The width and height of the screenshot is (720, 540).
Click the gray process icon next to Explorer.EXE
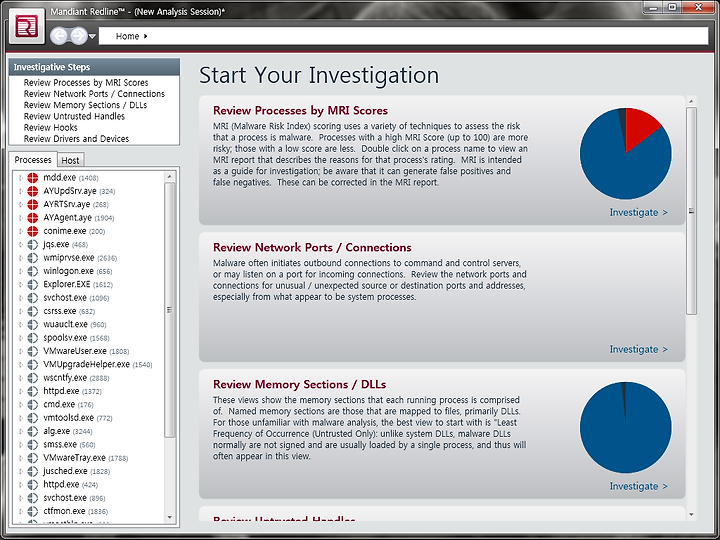coord(33,284)
